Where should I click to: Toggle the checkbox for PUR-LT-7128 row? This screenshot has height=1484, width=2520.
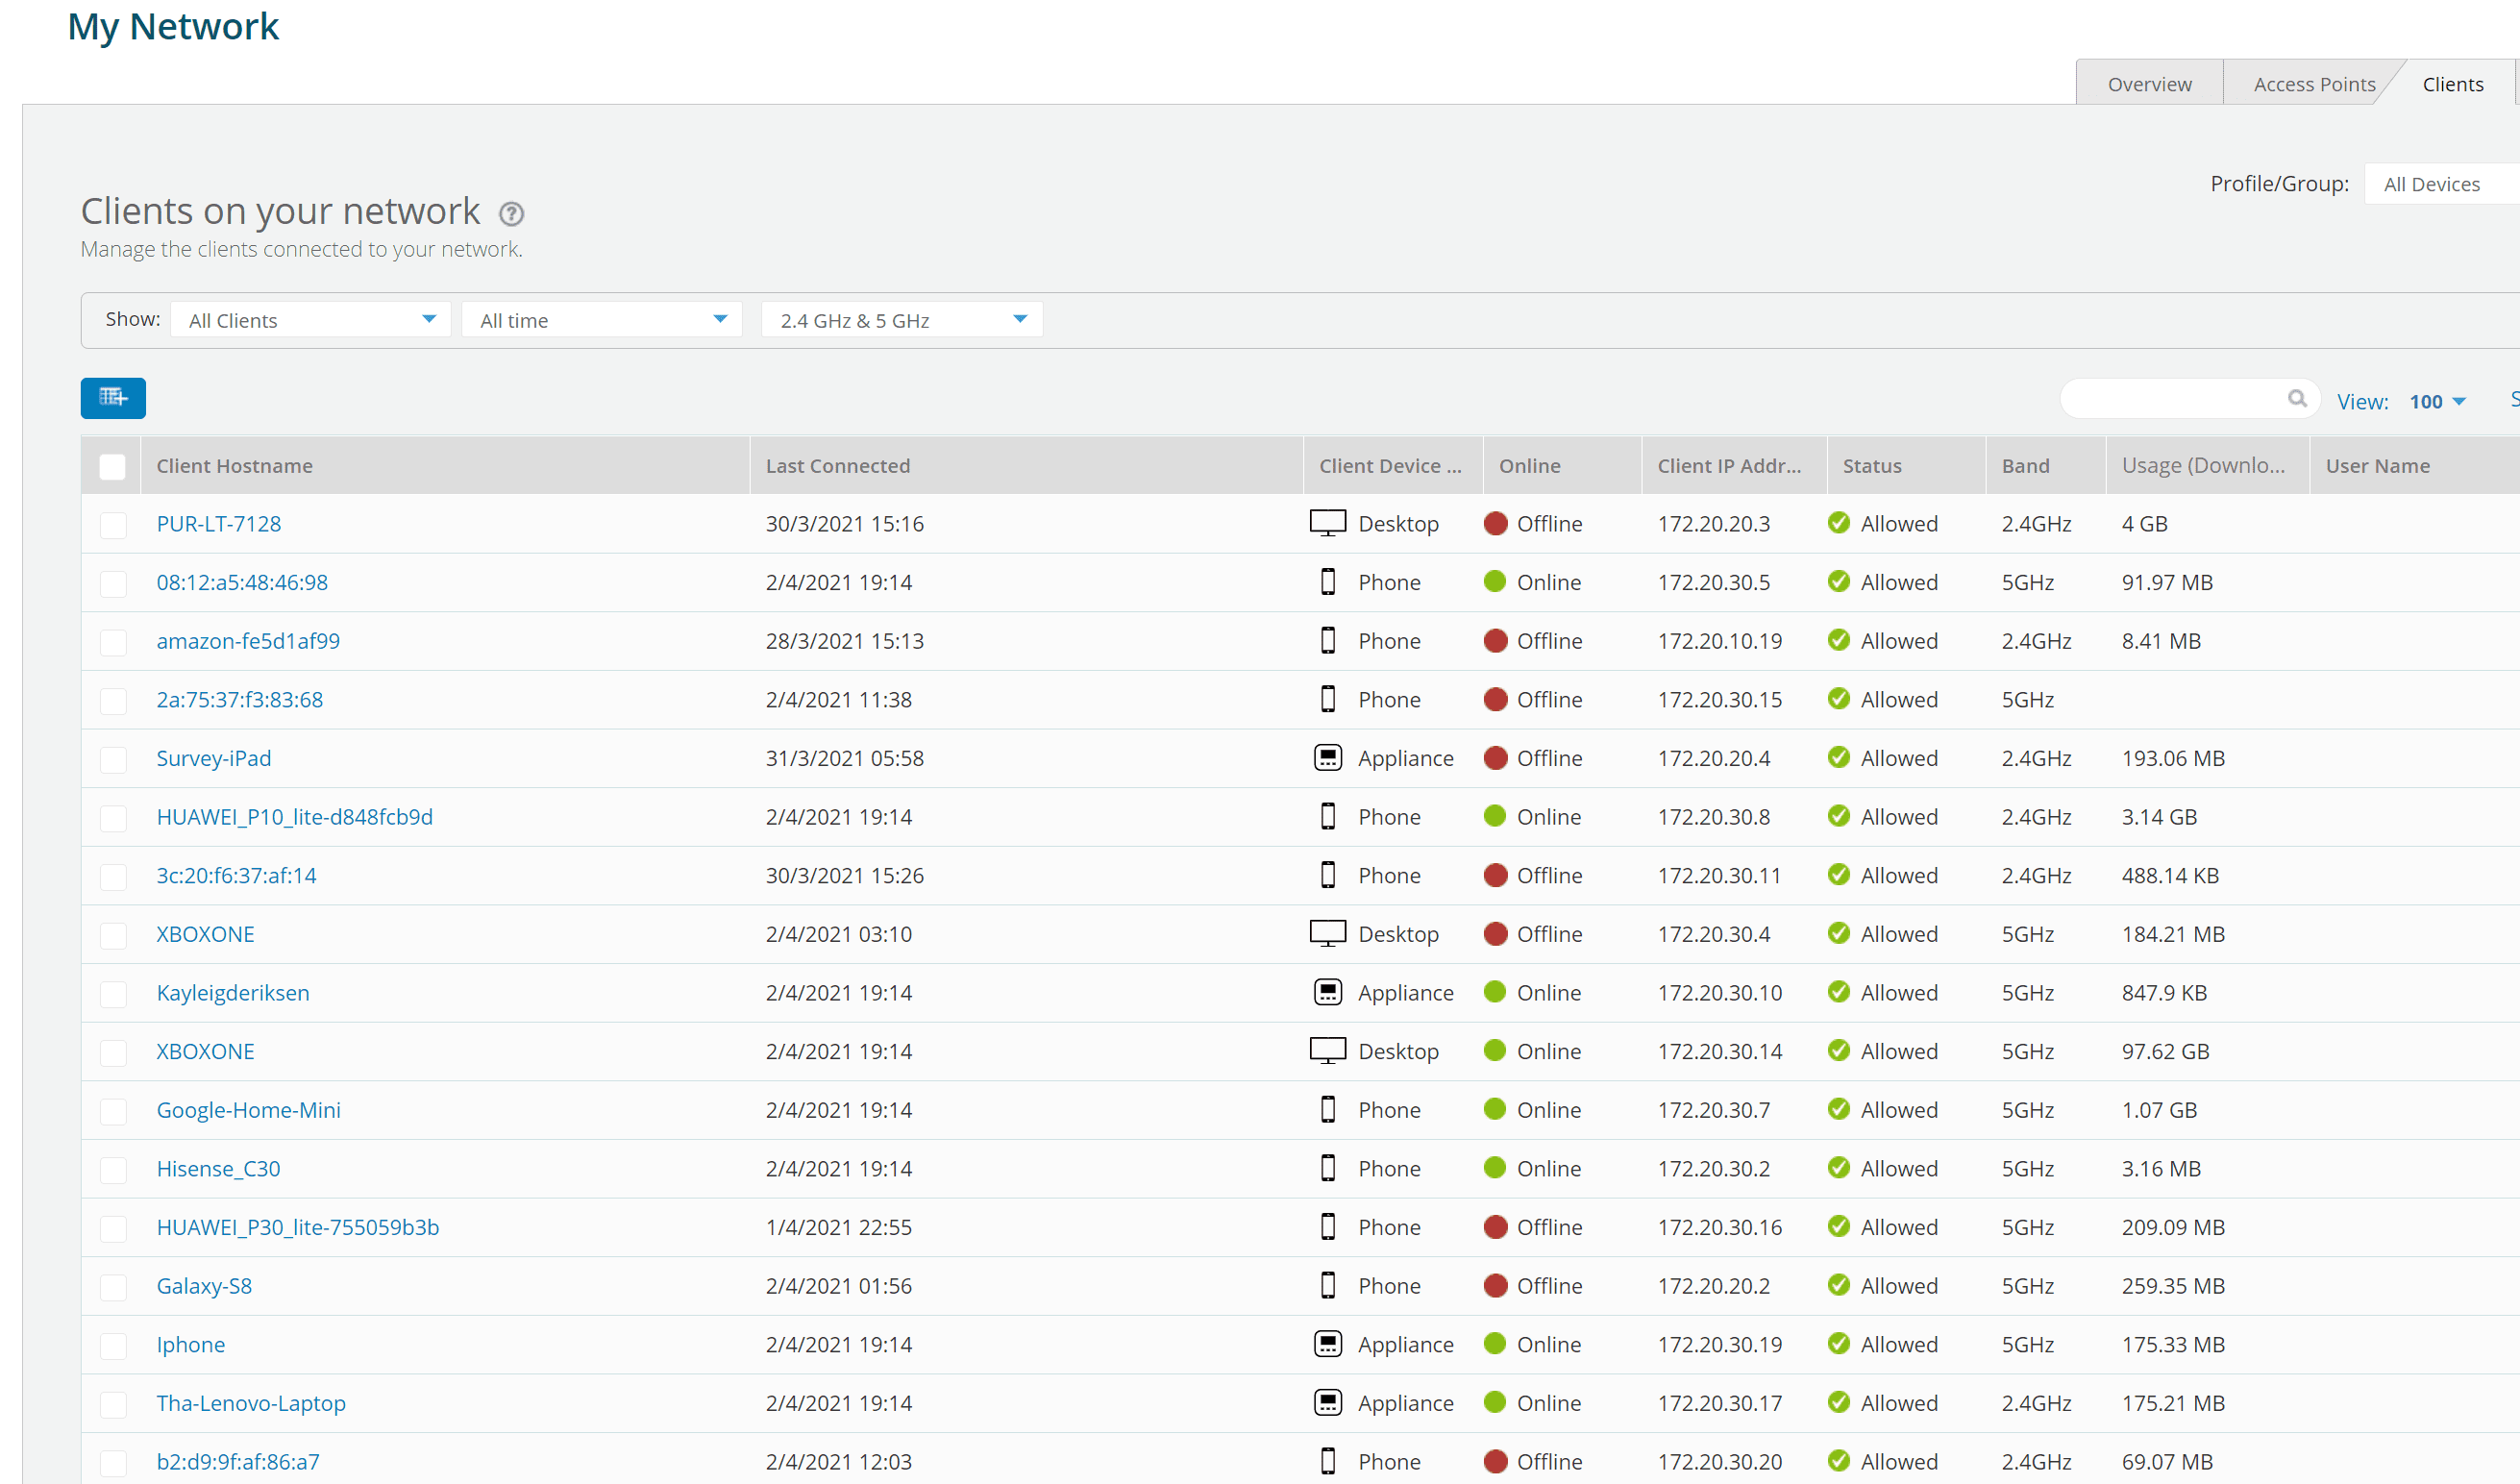(x=113, y=523)
